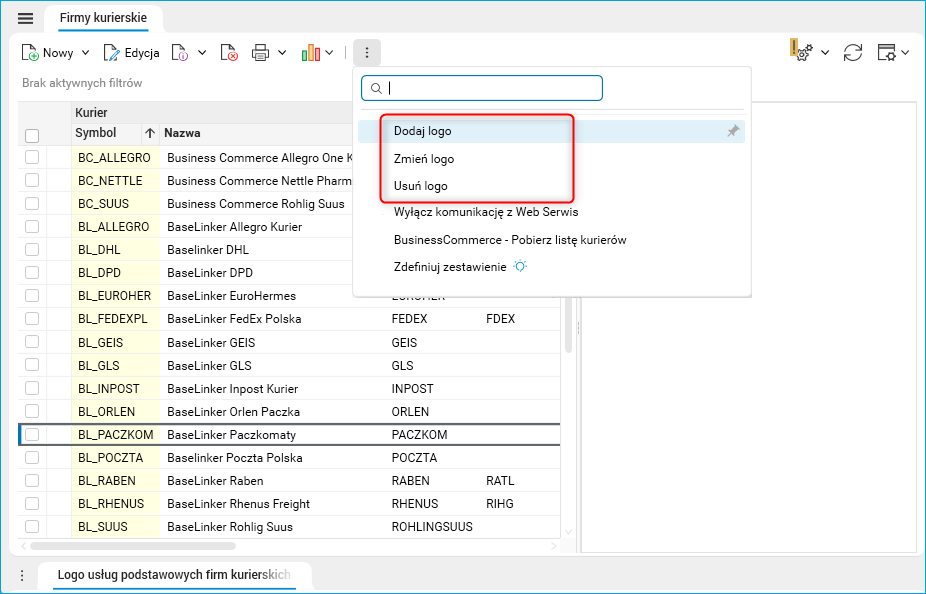Check the BC_SUUS row checkbox
Screen dimensions: 926x594
pos(32,203)
